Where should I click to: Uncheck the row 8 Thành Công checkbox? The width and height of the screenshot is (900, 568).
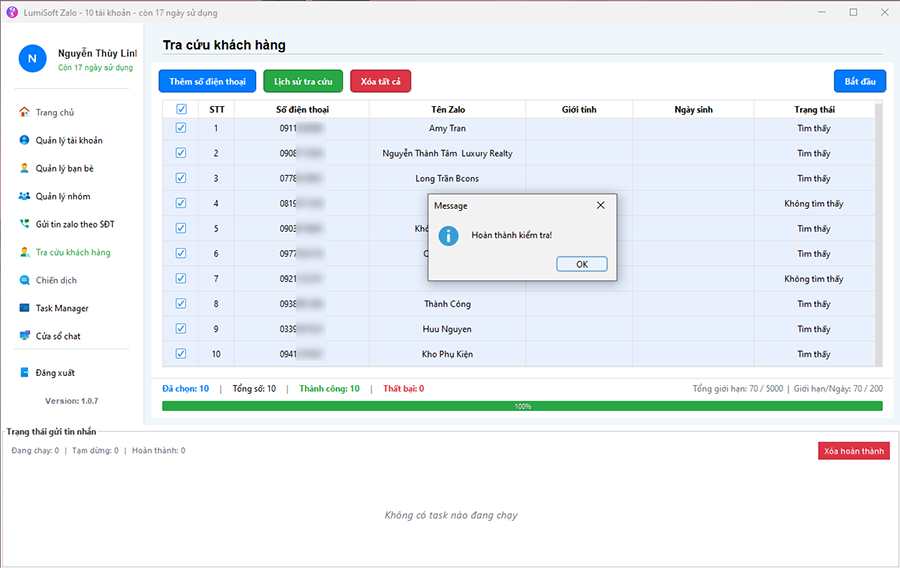point(181,303)
